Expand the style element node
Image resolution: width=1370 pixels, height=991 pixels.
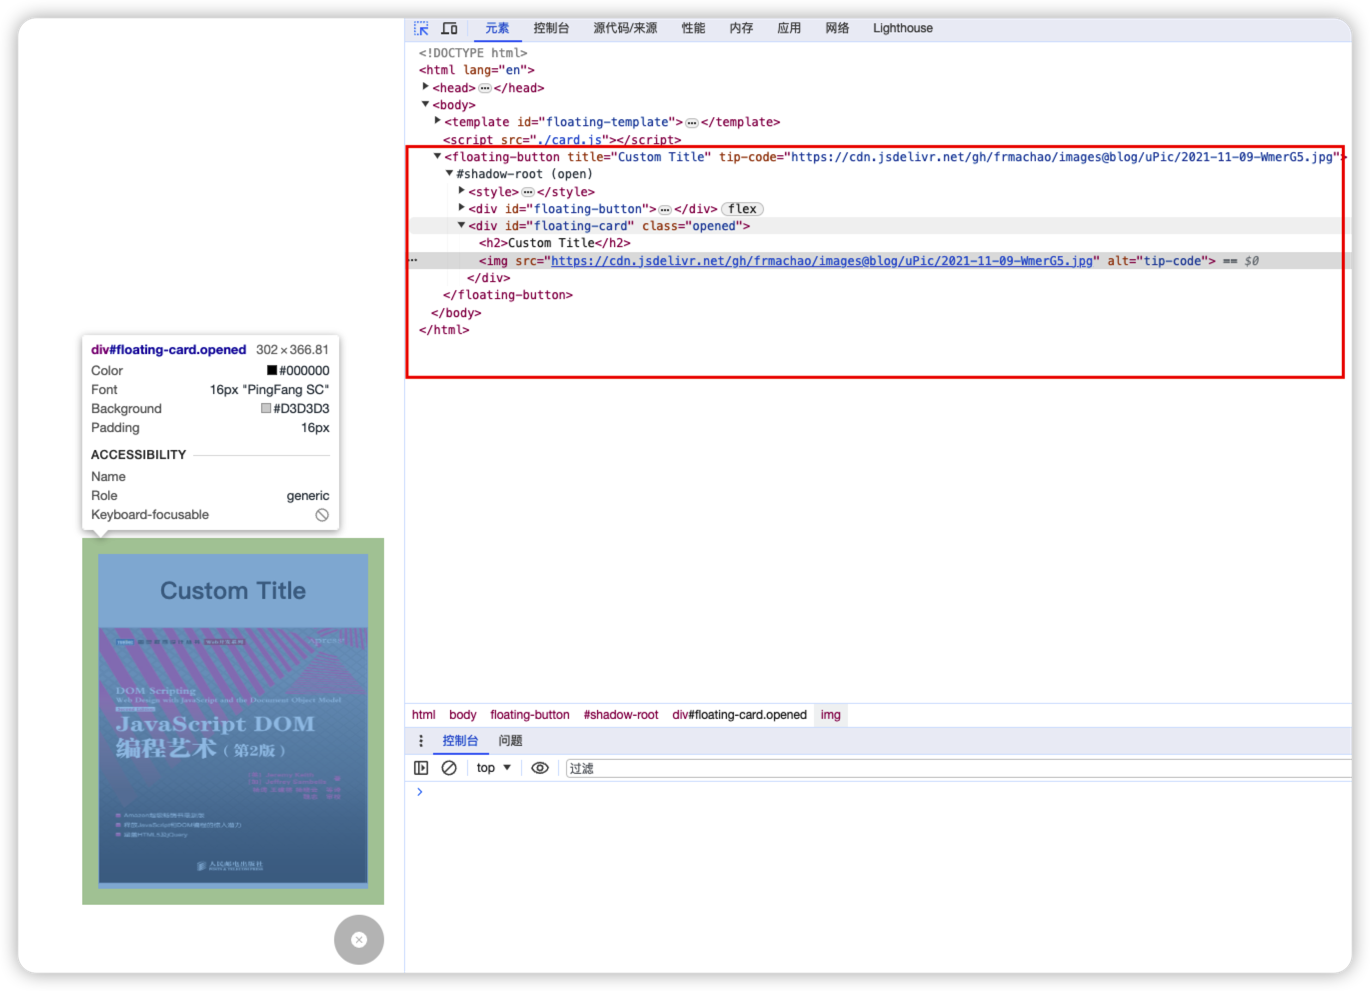pos(461,190)
